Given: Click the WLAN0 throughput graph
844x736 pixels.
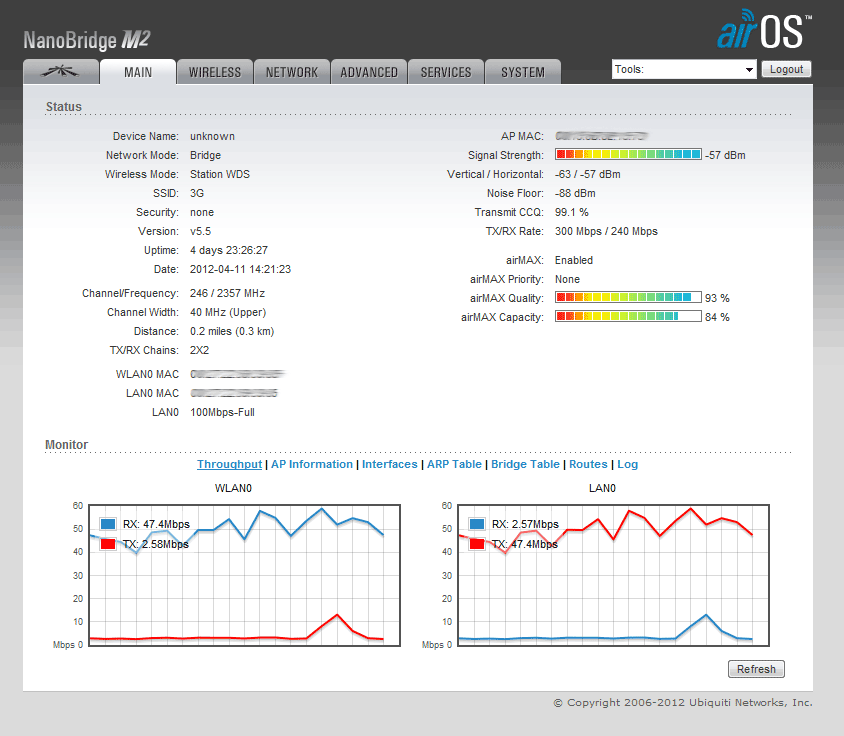Looking at the screenshot, I should [x=244, y=575].
